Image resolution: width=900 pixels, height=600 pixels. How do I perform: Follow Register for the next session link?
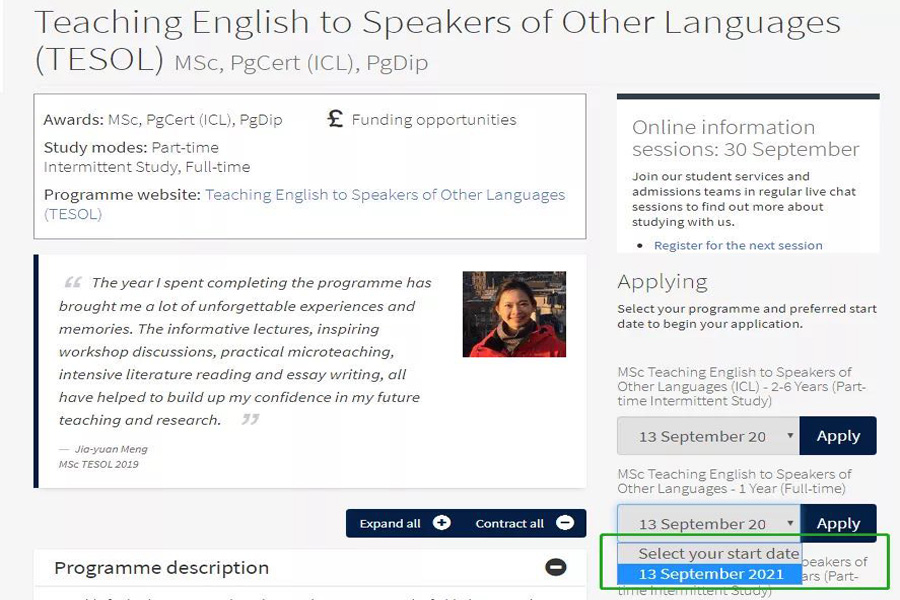pyautogui.click(x=738, y=246)
